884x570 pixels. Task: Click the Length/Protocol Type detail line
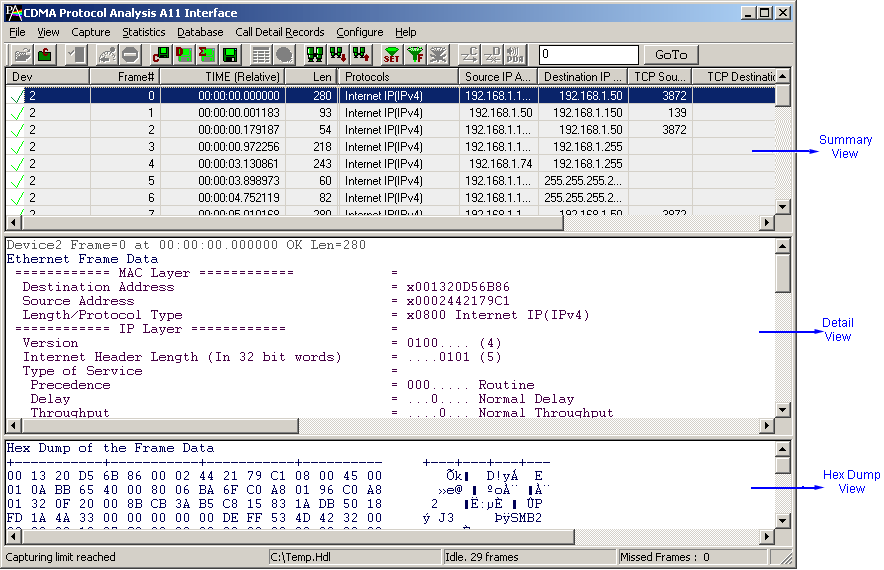tap(306, 315)
